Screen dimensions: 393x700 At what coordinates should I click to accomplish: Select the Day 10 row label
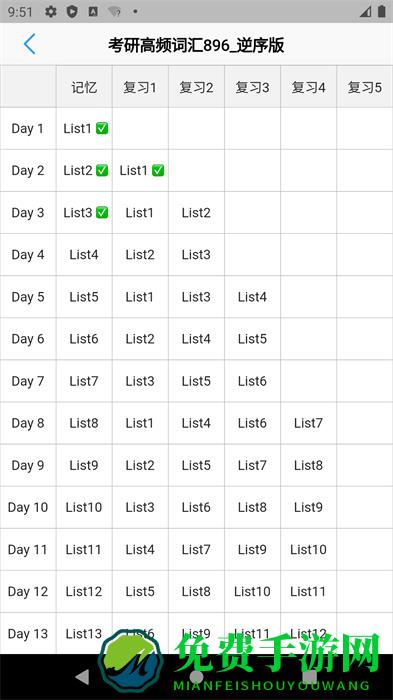pyautogui.click(x=28, y=507)
